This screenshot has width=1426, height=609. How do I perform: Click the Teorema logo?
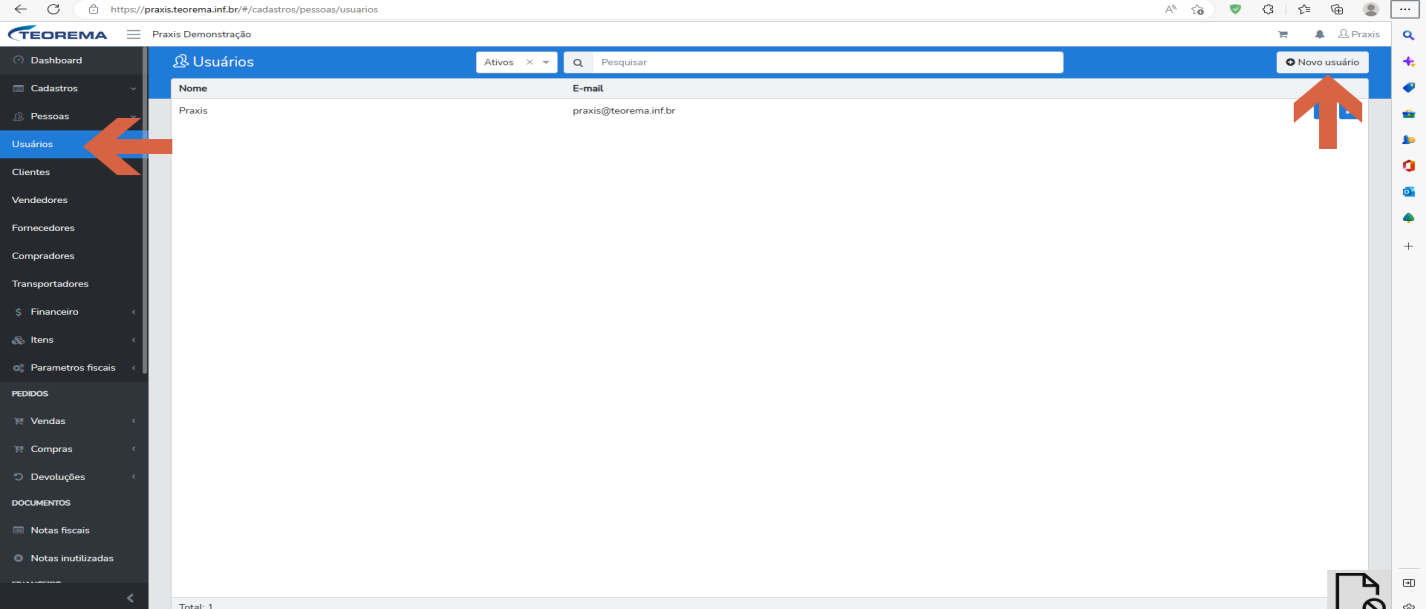click(x=58, y=34)
